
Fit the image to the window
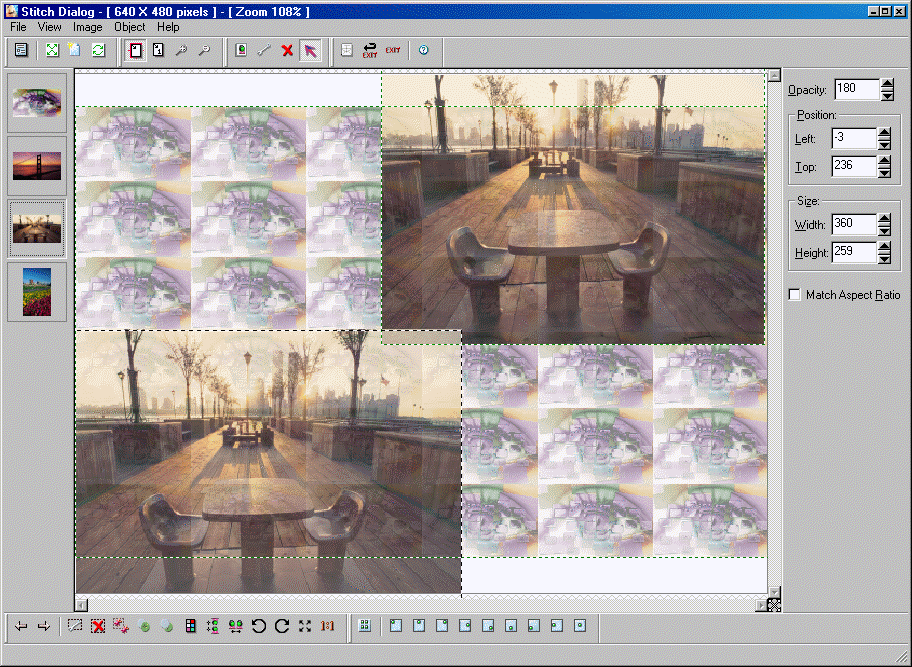click(x=51, y=50)
